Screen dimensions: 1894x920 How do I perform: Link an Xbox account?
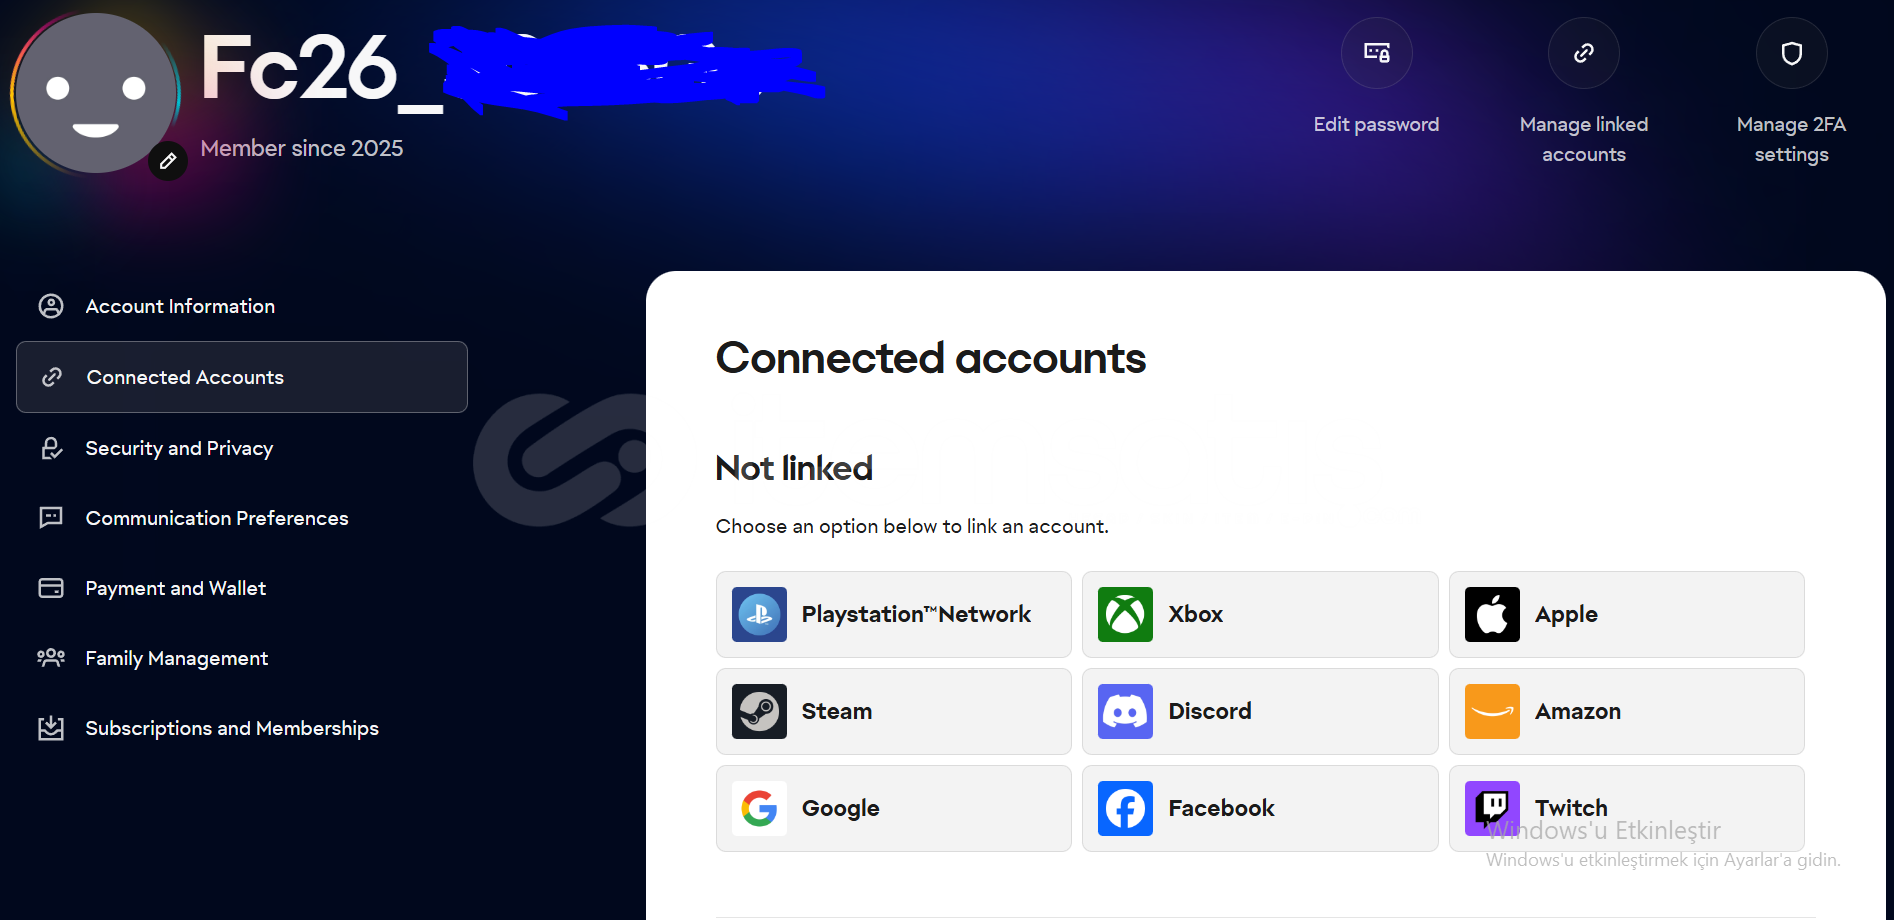click(x=1259, y=614)
